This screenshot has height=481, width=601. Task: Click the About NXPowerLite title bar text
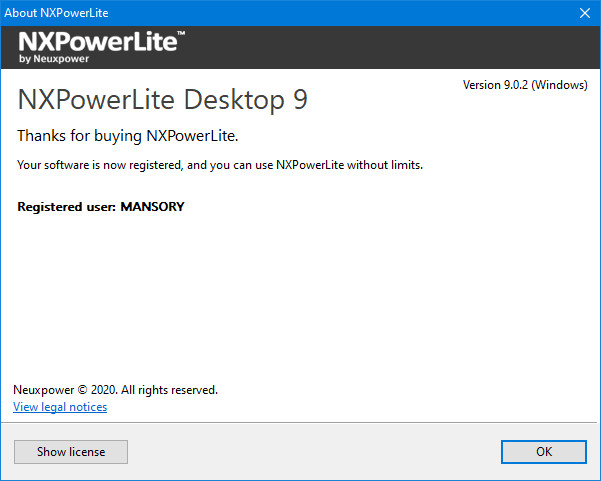(x=58, y=13)
